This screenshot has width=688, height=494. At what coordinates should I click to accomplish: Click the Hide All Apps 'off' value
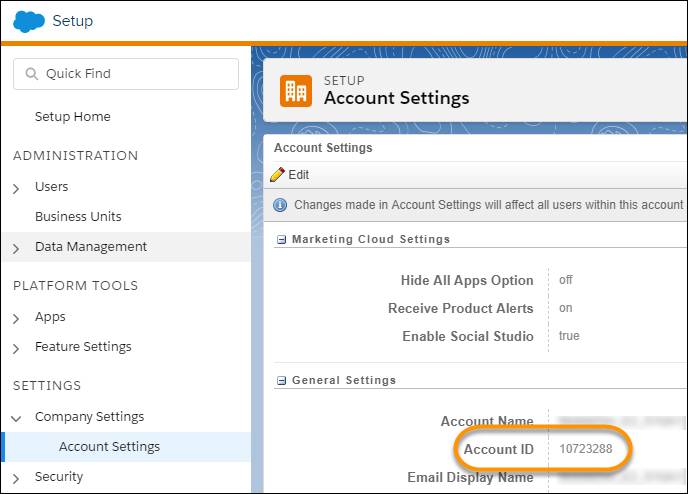click(566, 280)
